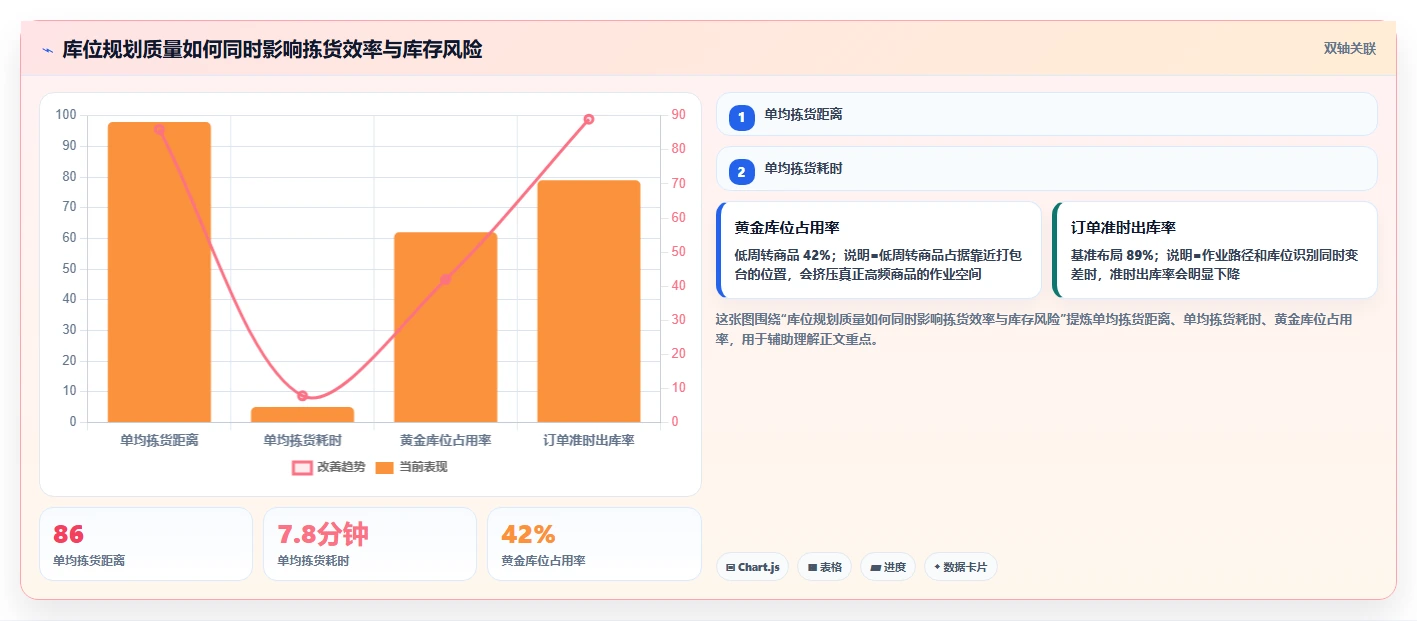This screenshot has width=1417, height=621.
Task: Click the orange 当前表现 legend swatch
Action: (385, 467)
